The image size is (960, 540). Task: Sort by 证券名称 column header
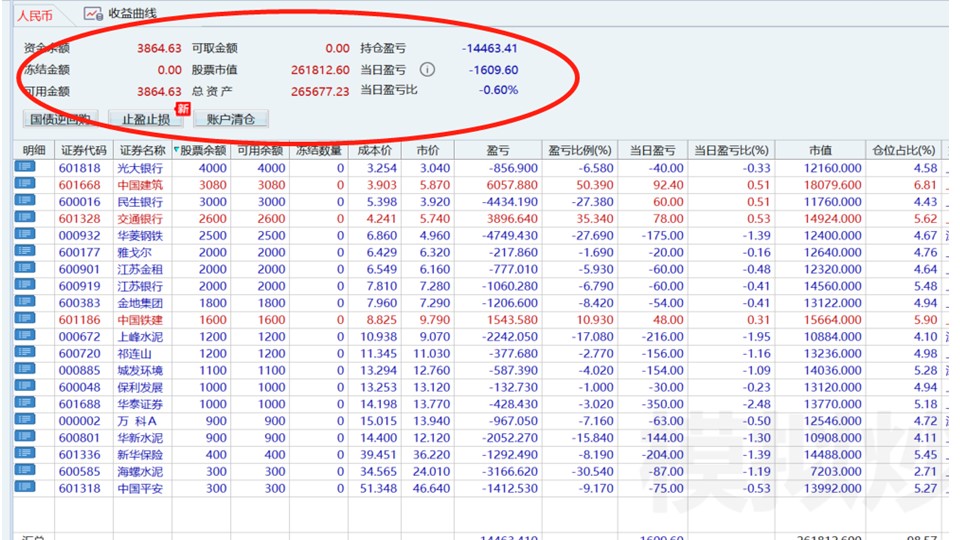(143, 150)
